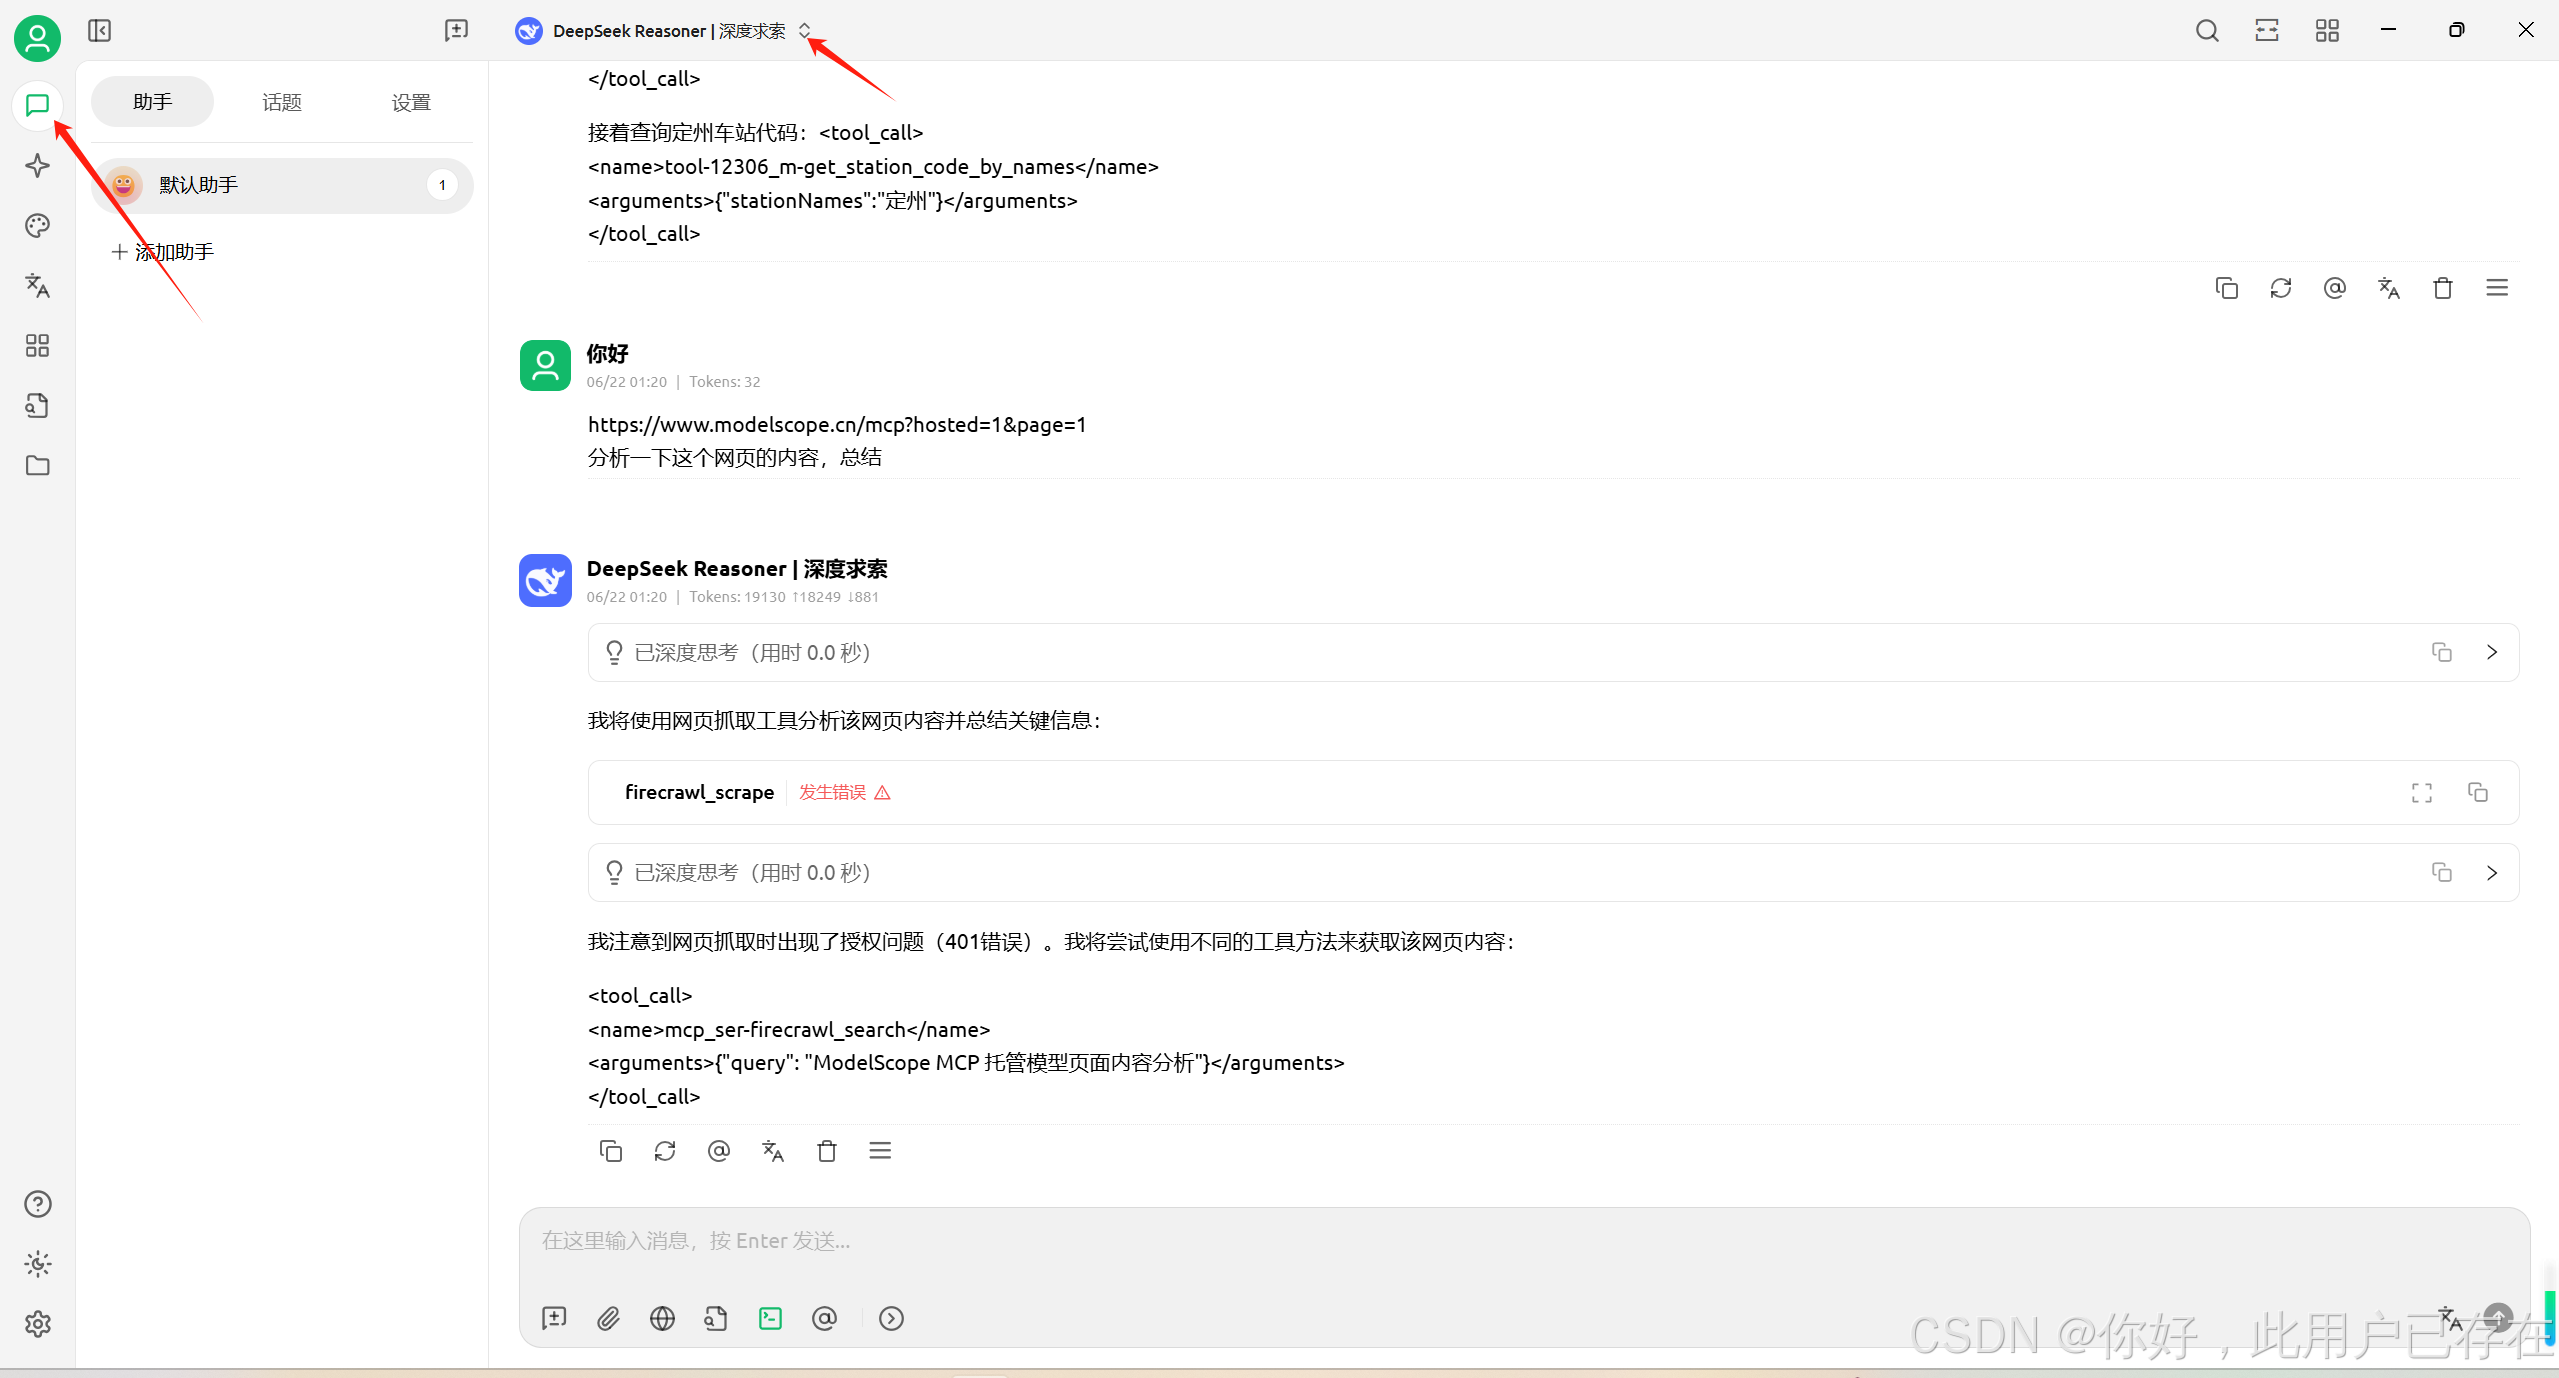Image resolution: width=2559 pixels, height=1378 pixels.
Task: Open the user avatar profile
Action: (x=37, y=38)
